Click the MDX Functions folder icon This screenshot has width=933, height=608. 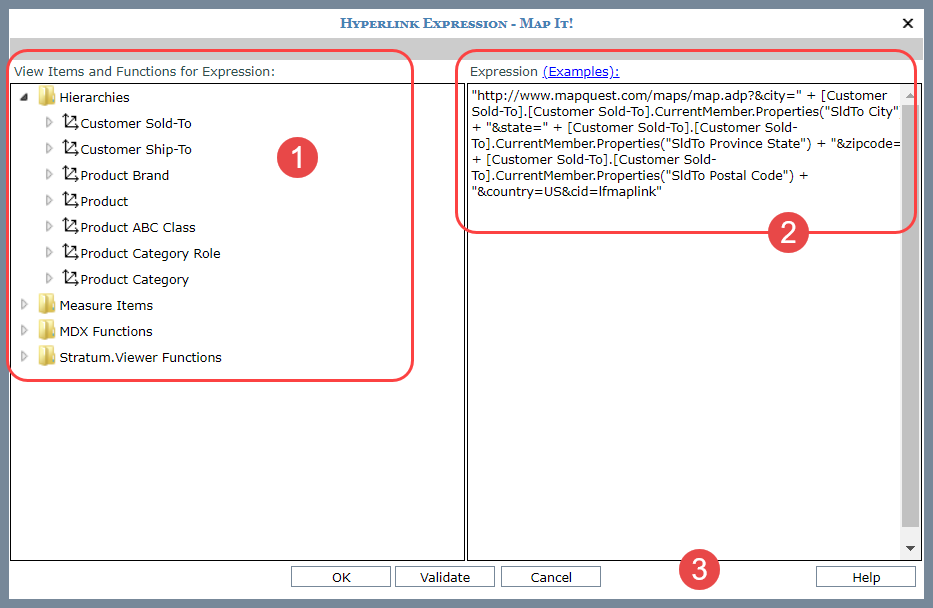(46, 331)
